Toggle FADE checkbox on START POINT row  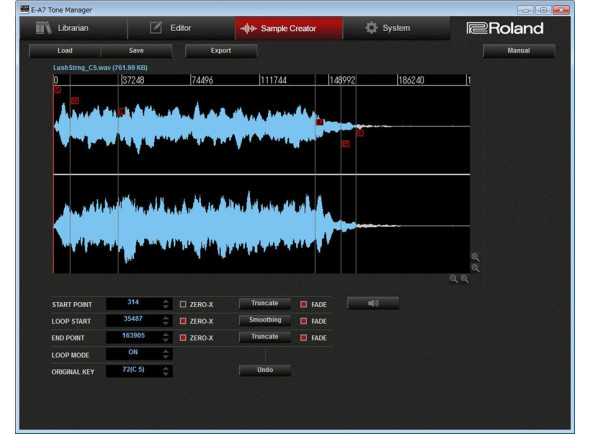click(x=304, y=304)
